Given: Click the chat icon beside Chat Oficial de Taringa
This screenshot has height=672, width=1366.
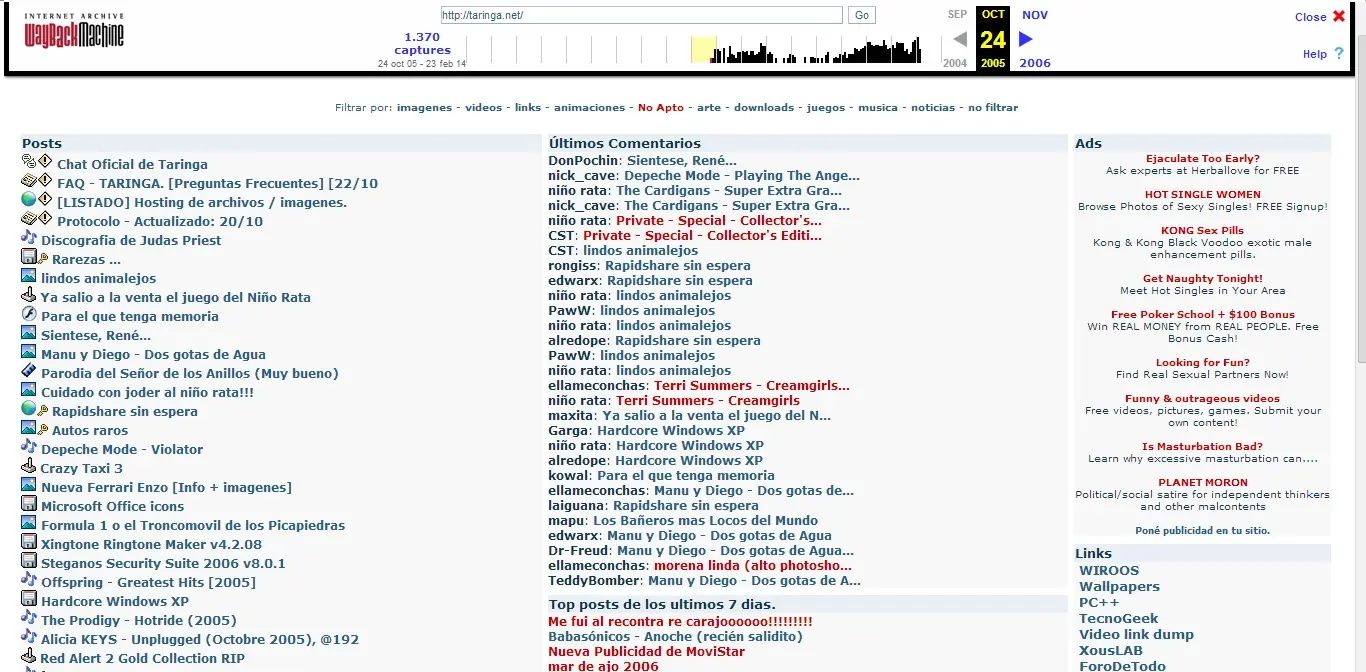Looking at the screenshot, I should coord(29,162).
